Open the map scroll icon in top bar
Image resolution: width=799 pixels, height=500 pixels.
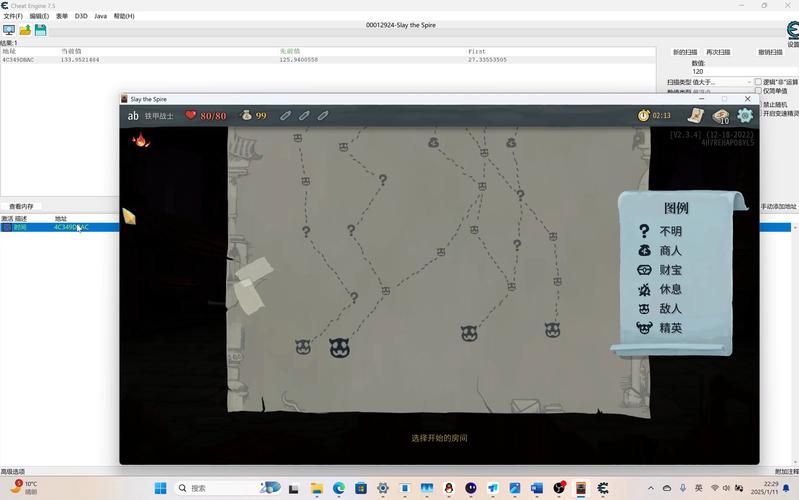click(x=696, y=116)
